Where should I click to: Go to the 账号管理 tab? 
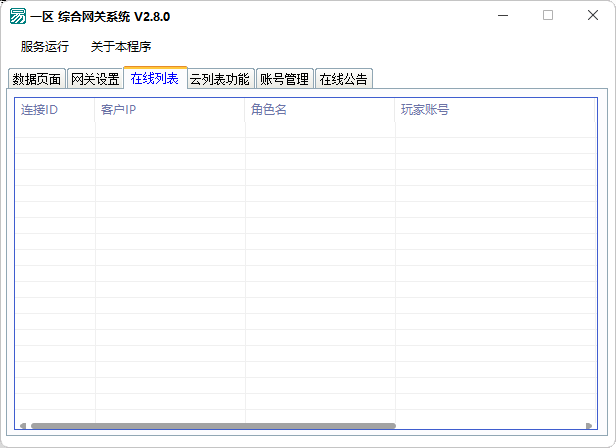tap(285, 79)
